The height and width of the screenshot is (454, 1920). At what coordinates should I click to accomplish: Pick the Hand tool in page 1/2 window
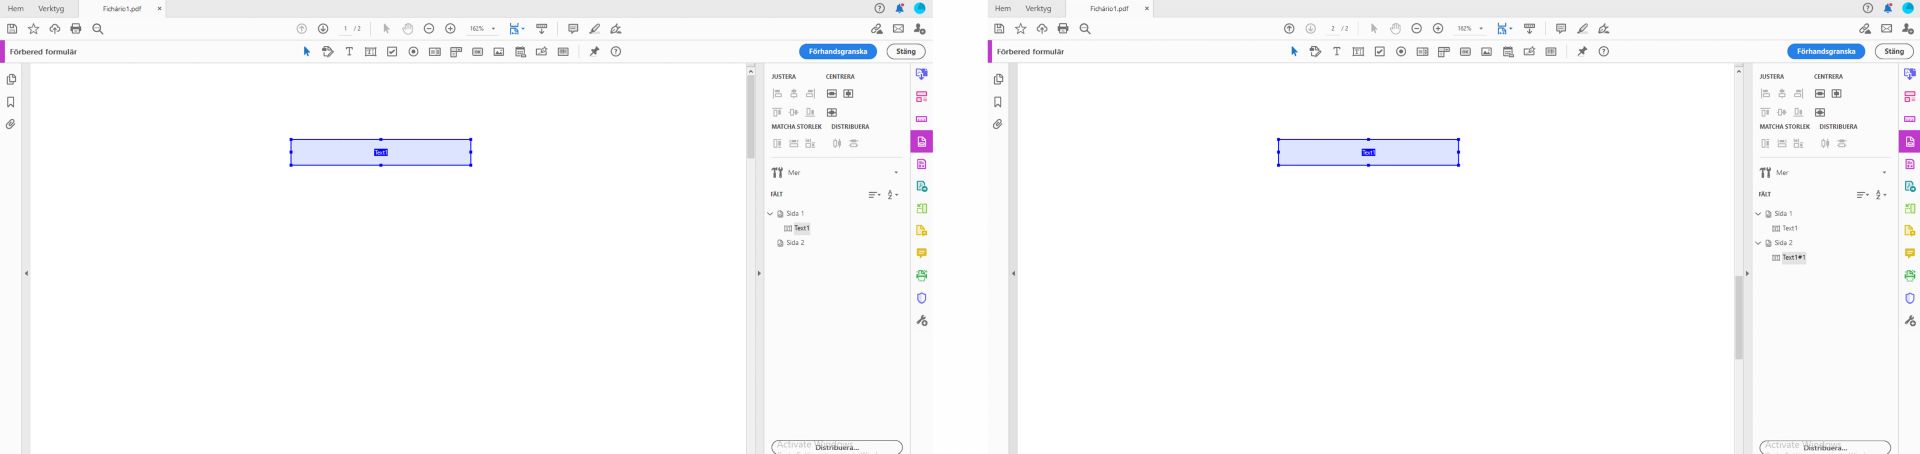point(408,29)
